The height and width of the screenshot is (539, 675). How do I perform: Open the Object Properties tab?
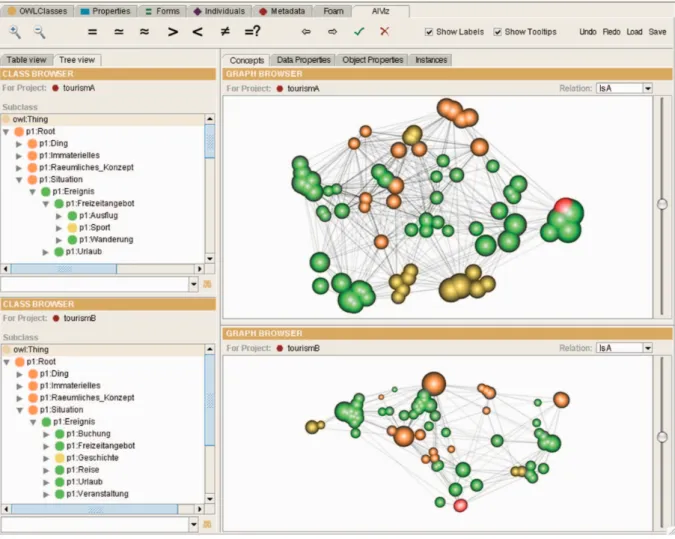(373, 60)
